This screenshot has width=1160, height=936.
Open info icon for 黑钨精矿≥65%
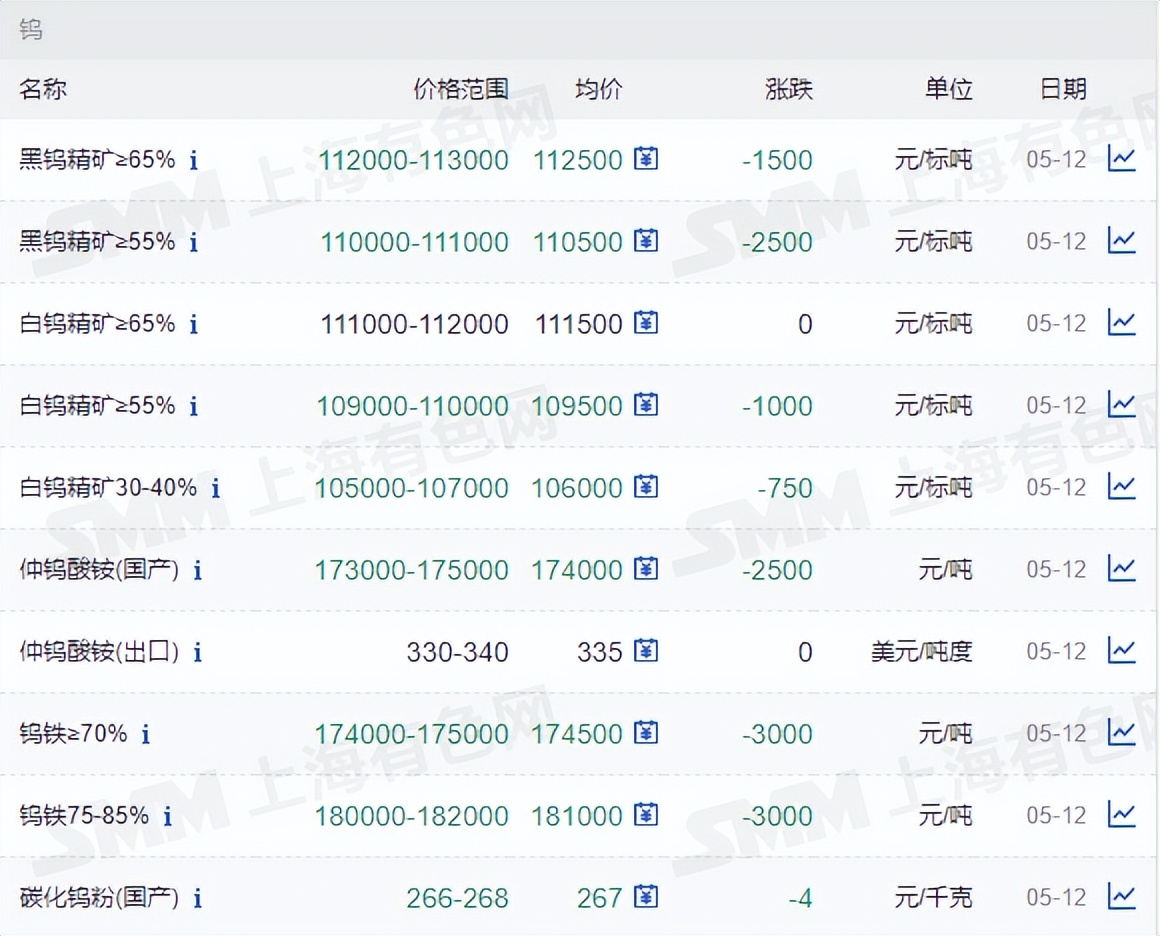click(194, 160)
